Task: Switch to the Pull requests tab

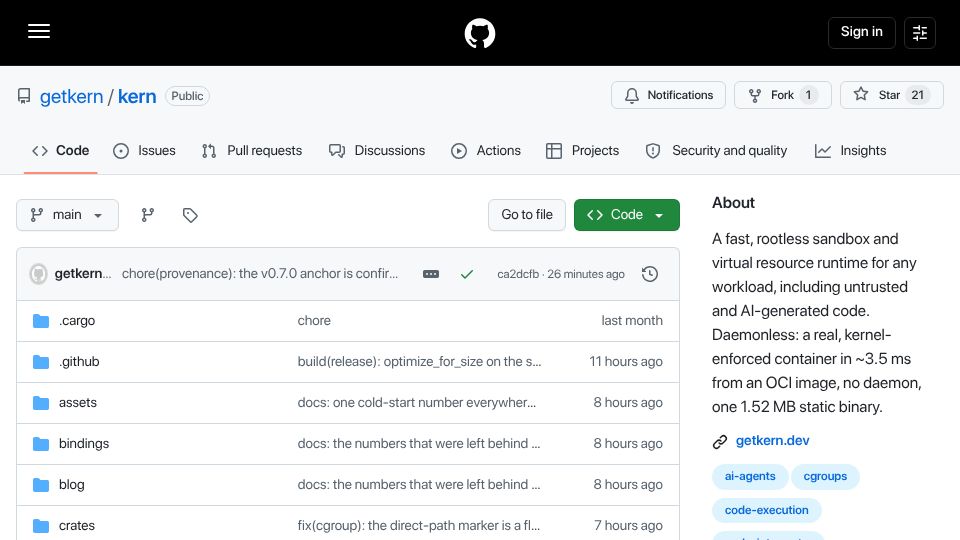Action: pos(252,151)
